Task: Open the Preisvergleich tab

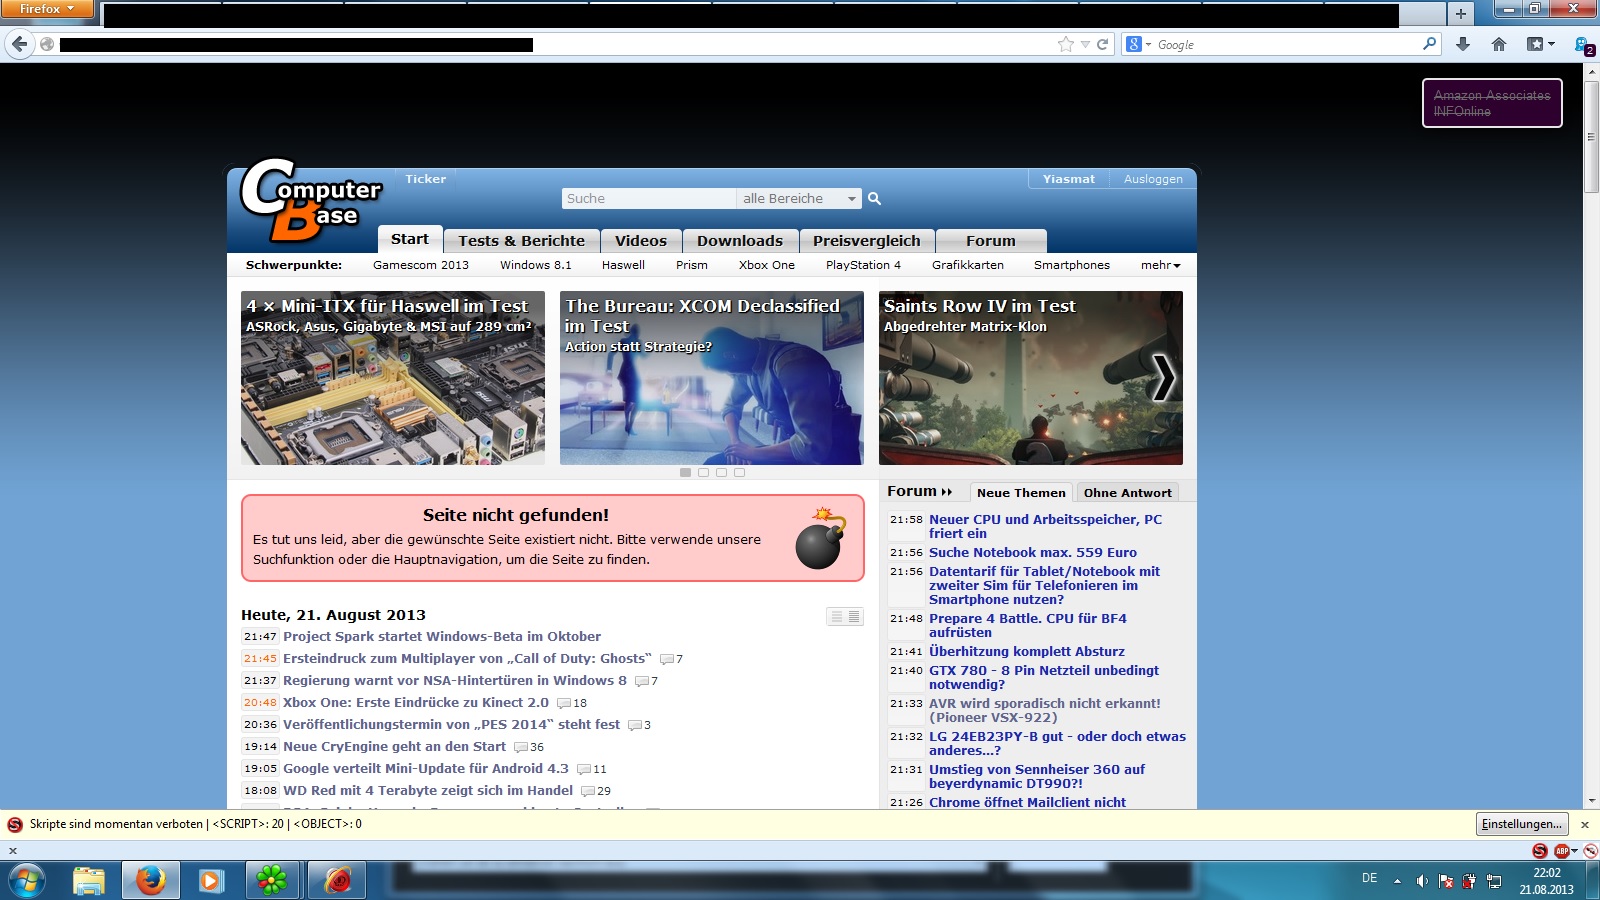Action: click(x=866, y=241)
